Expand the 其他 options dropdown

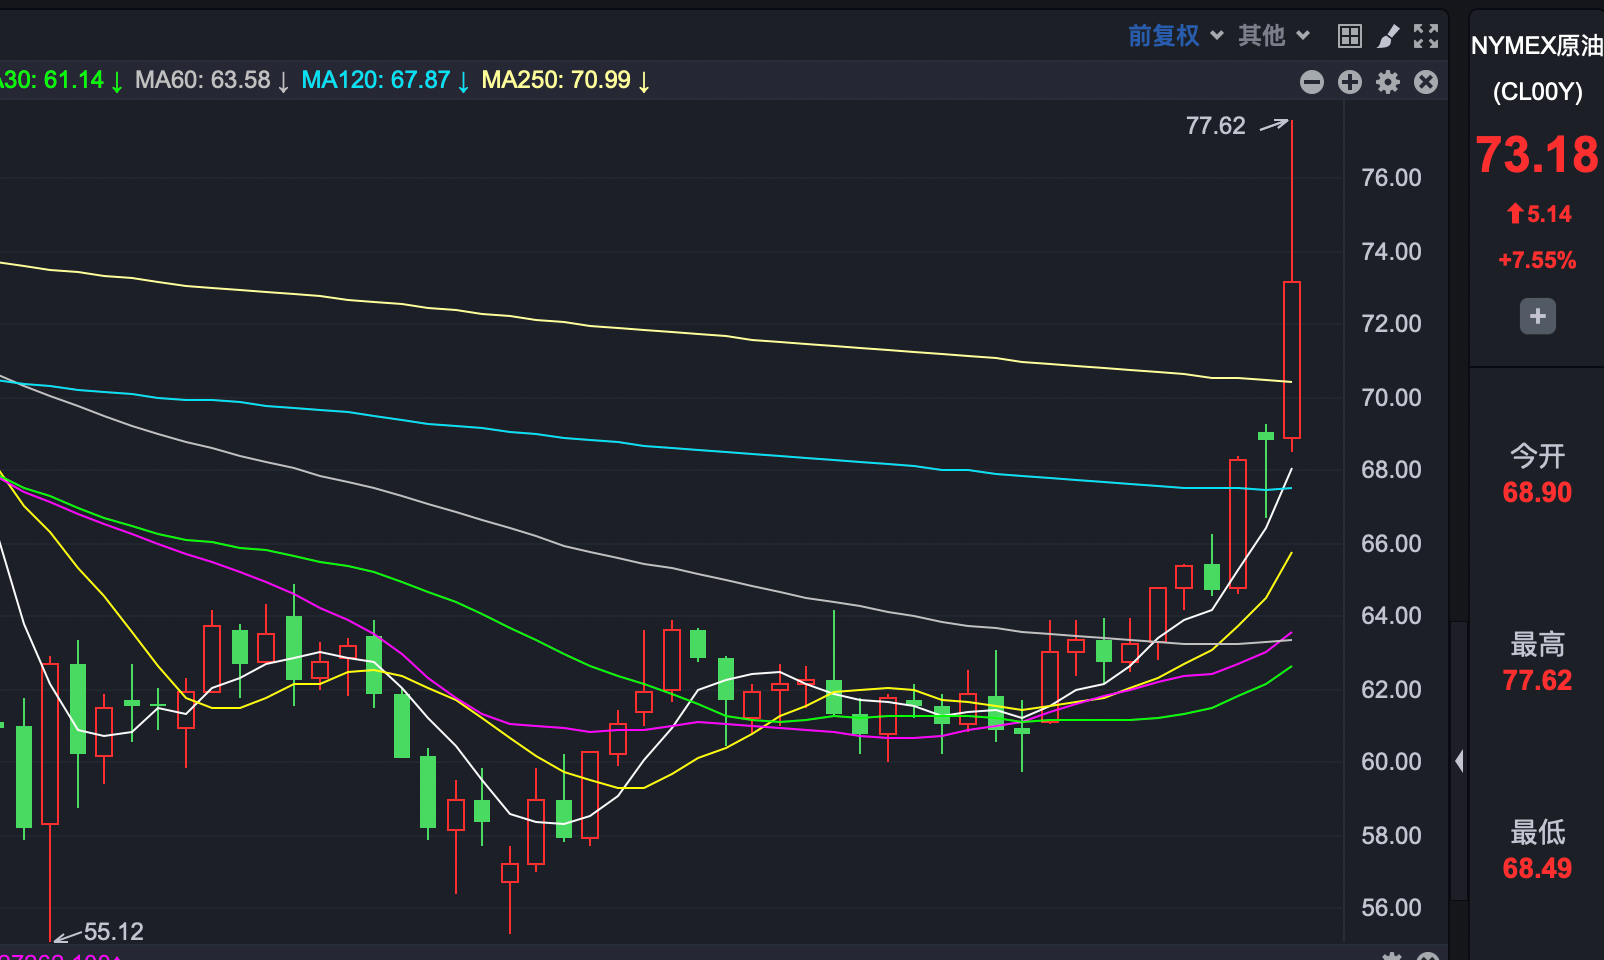pos(1274,36)
